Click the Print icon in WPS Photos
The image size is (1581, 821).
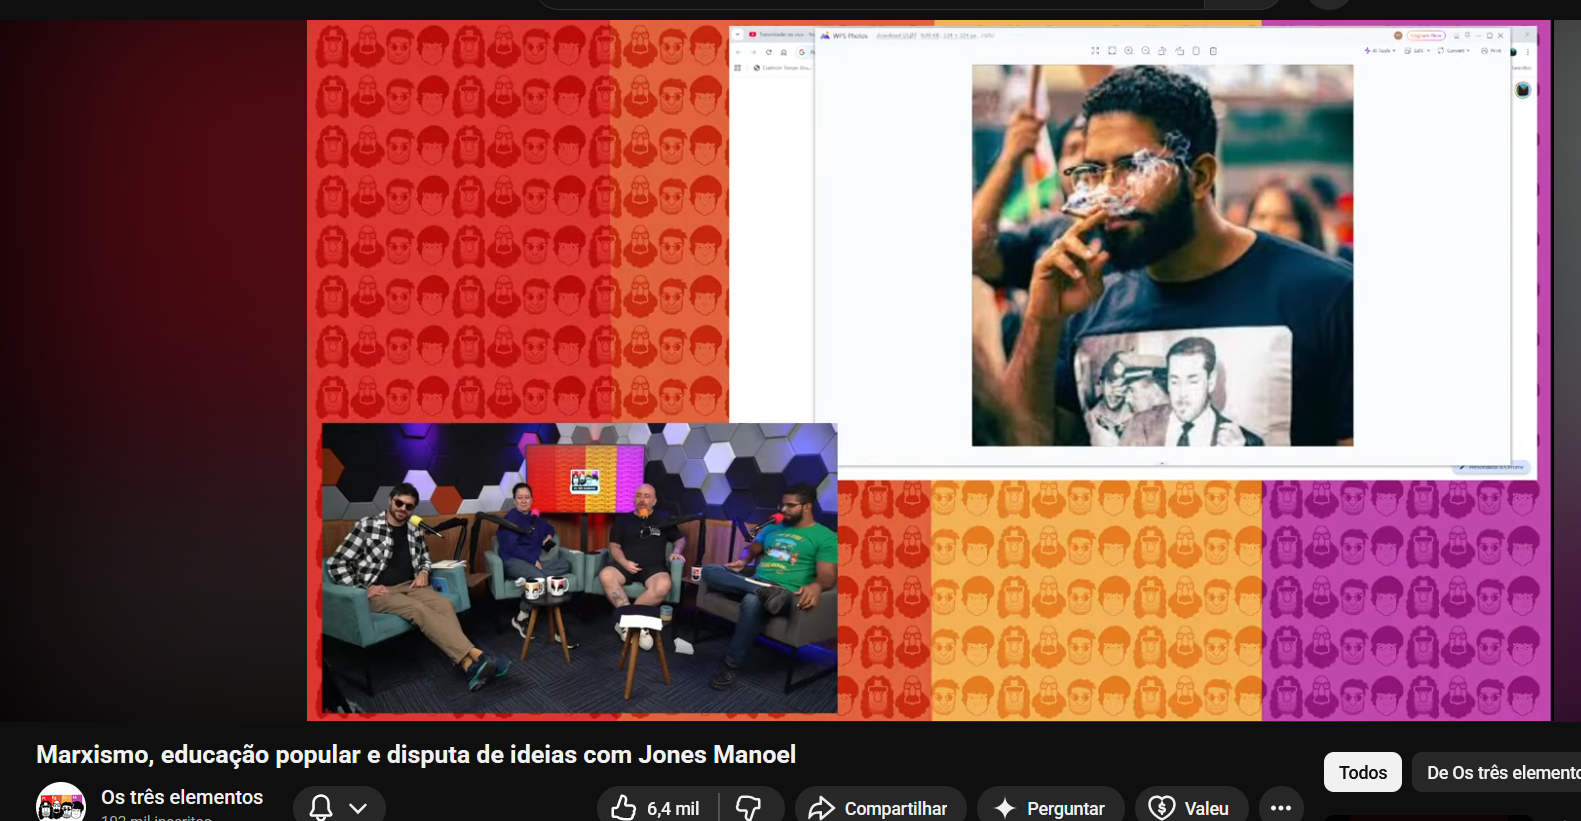1491,50
